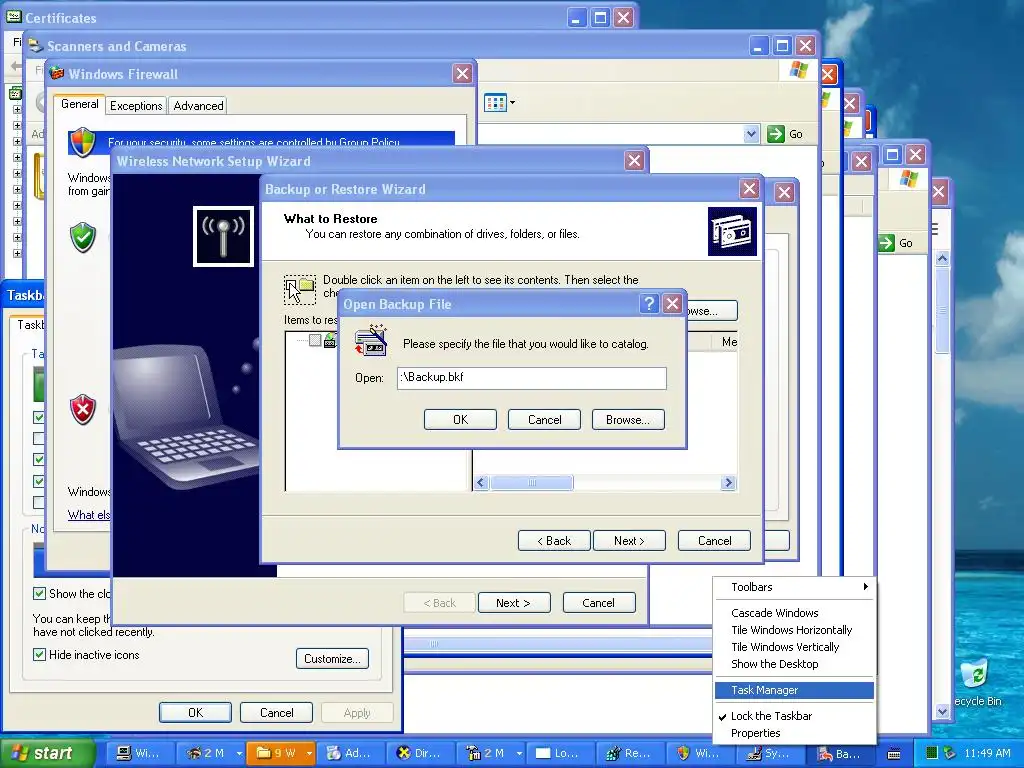Click Browse... in the Open Backup File dialog
Image resolution: width=1024 pixels, height=768 pixels.
tap(628, 419)
